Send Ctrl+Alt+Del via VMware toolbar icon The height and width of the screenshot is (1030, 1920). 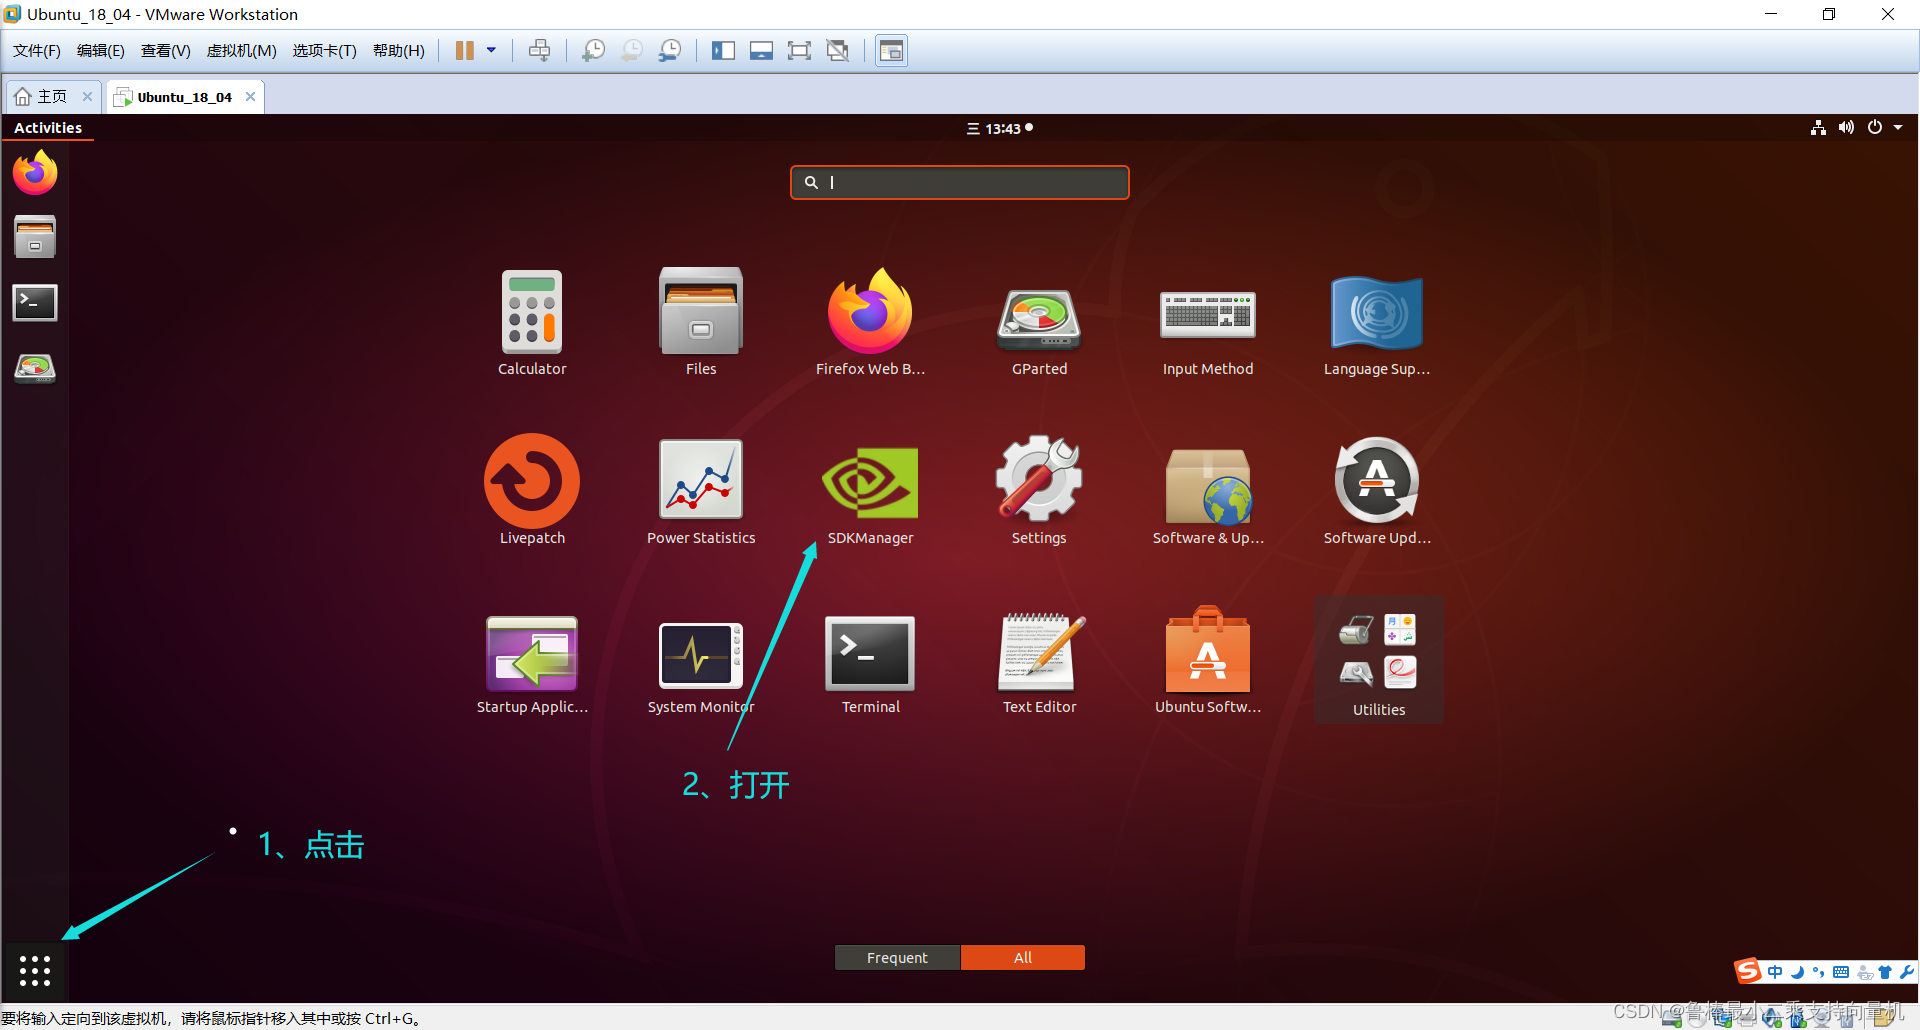[x=540, y=51]
